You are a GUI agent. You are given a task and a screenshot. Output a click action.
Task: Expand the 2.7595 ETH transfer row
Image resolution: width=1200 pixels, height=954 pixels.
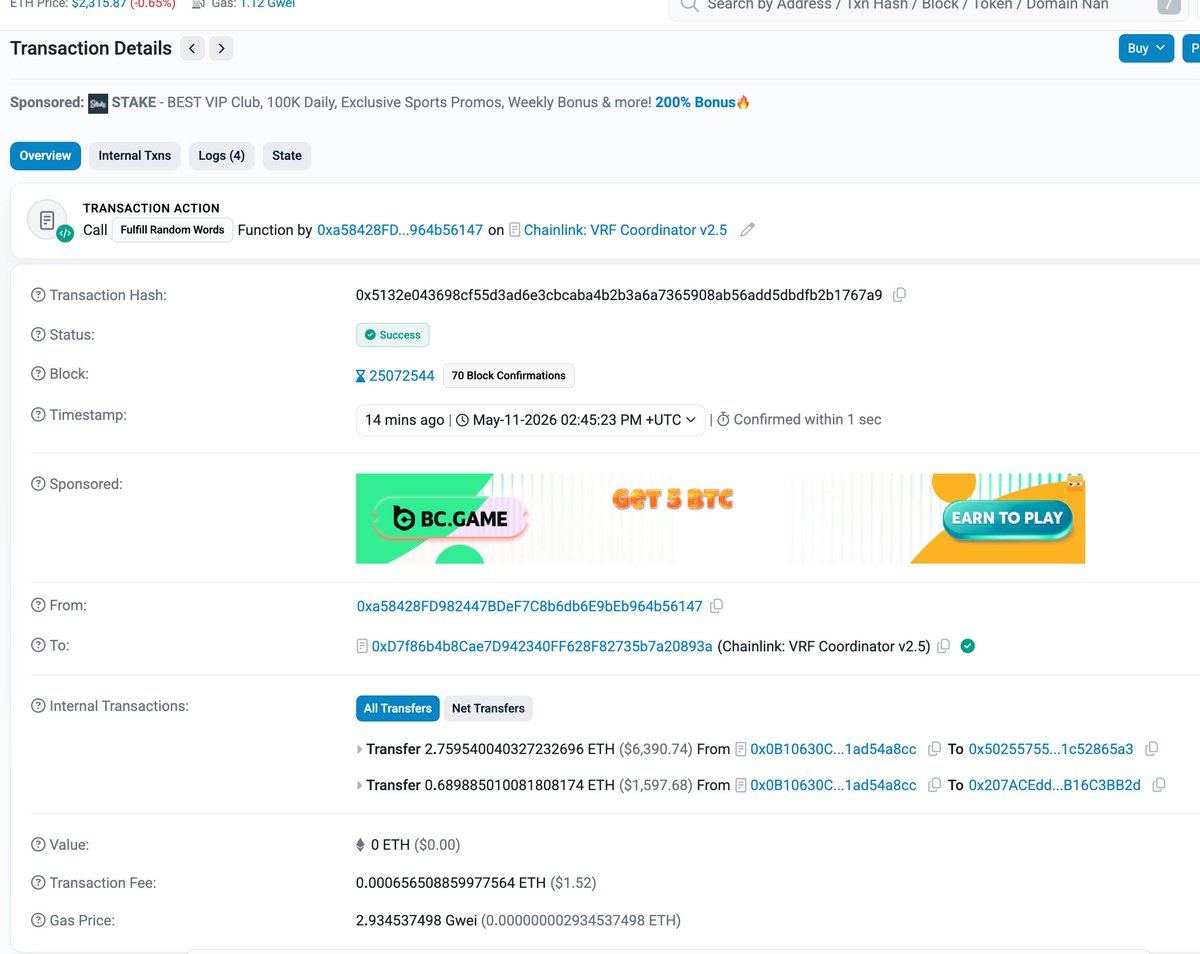(x=360, y=749)
